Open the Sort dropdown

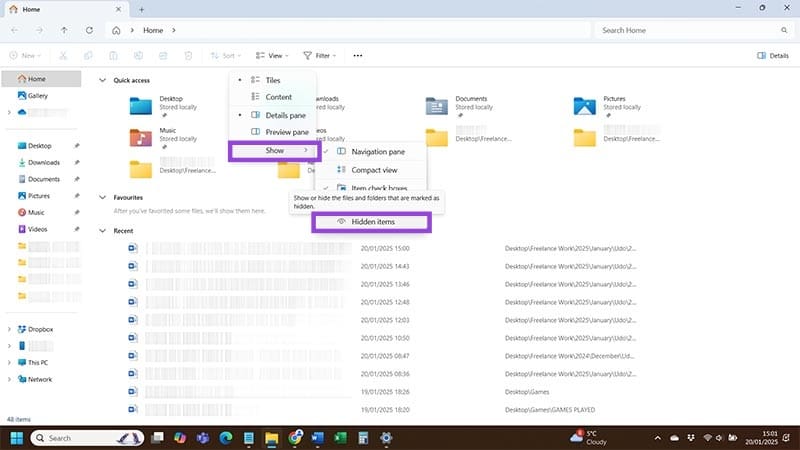(223, 56)
